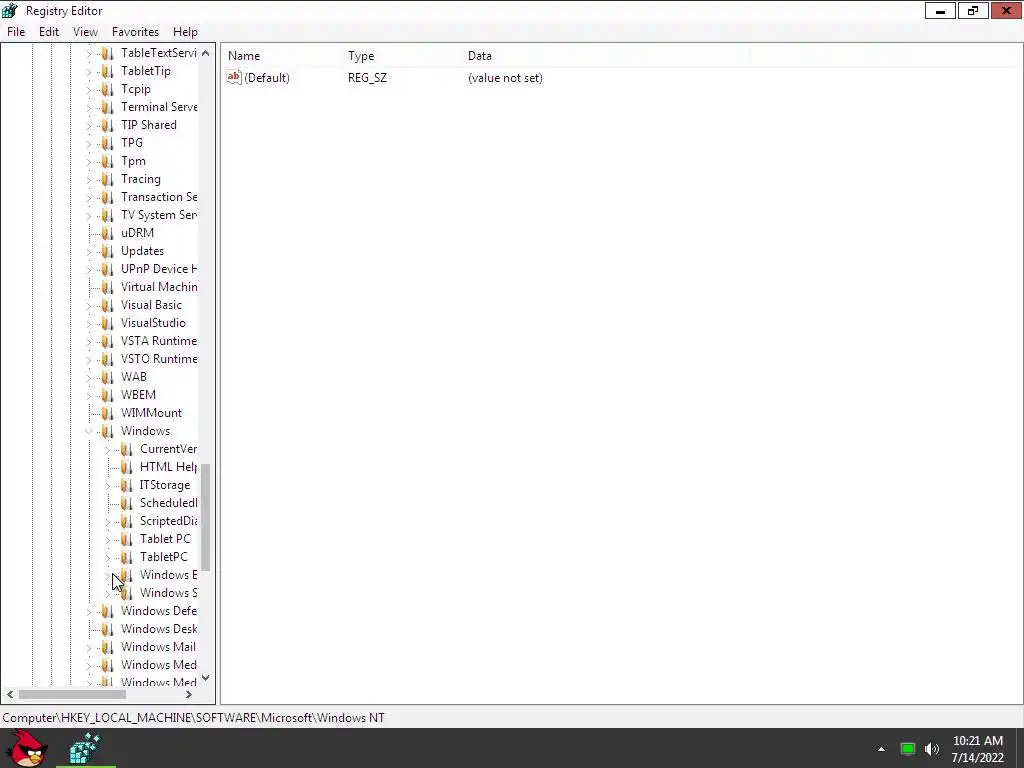Show hidden tray icons arrow

point(882,749)
